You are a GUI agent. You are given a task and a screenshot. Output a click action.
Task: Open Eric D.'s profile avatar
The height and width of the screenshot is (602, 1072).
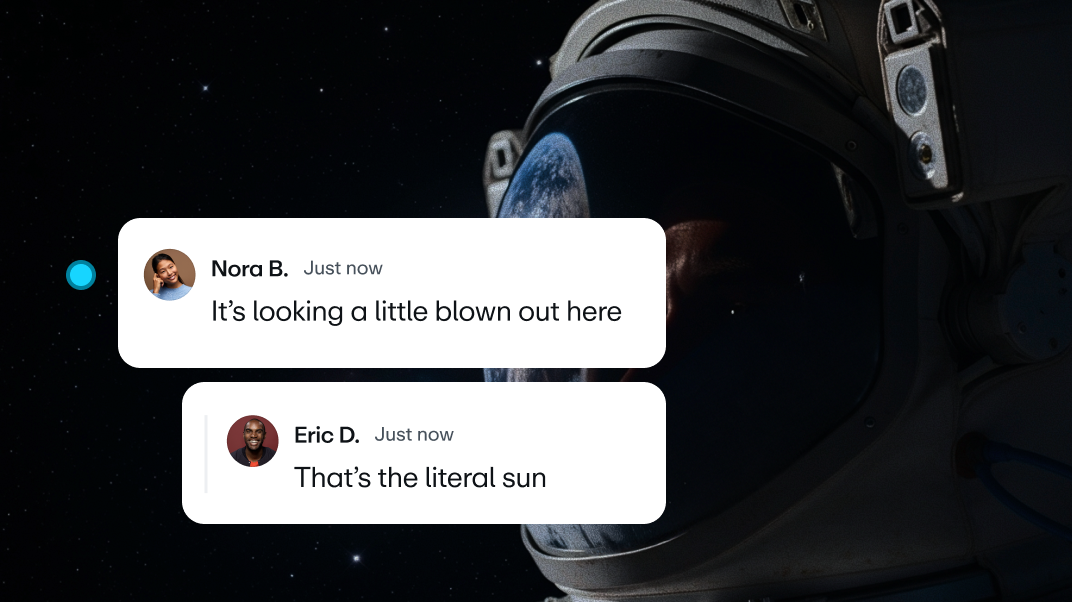(252, 441)
